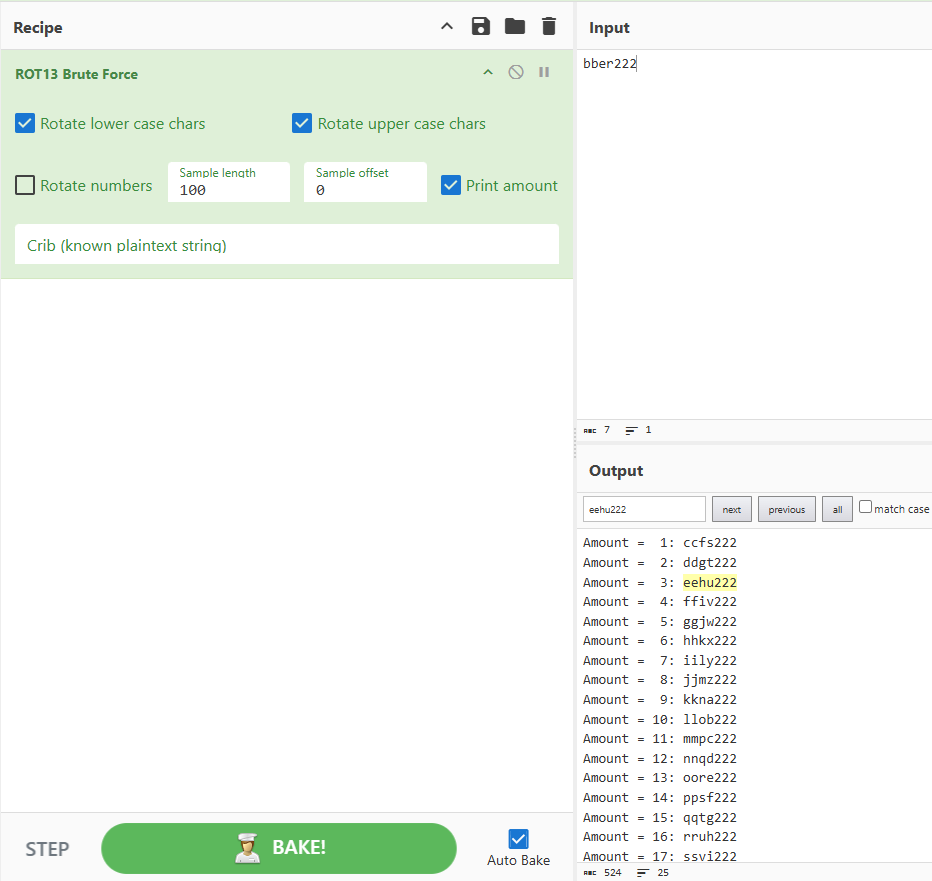Select output line Amount 16: rruh222

(x=659, y=836)
